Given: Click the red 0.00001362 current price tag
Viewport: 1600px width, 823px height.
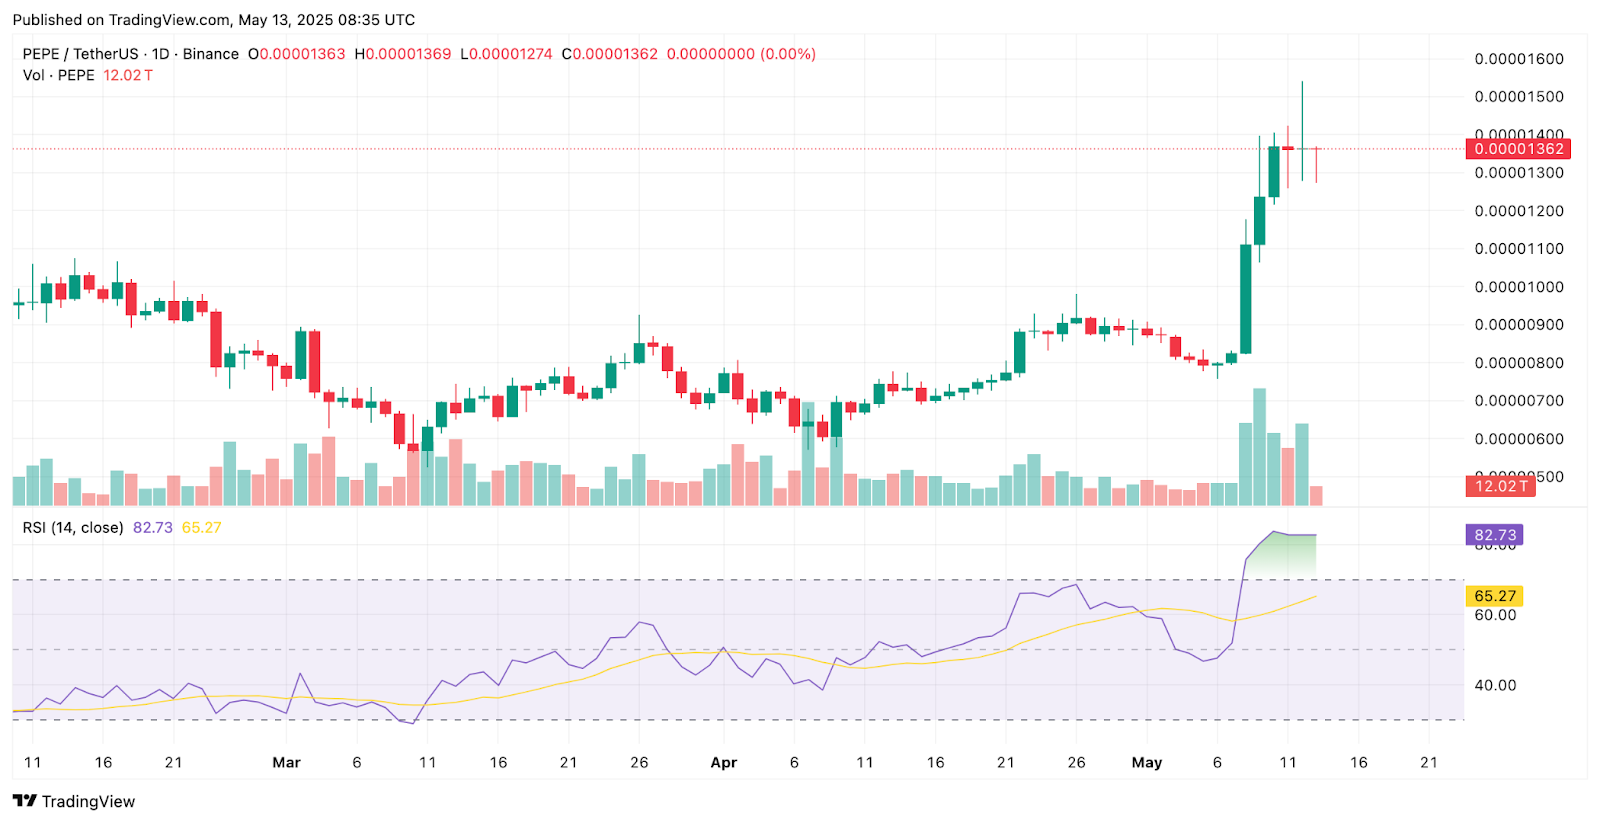Looking at the screenshot, I should pyautogui.click(x=1517, y=149).
